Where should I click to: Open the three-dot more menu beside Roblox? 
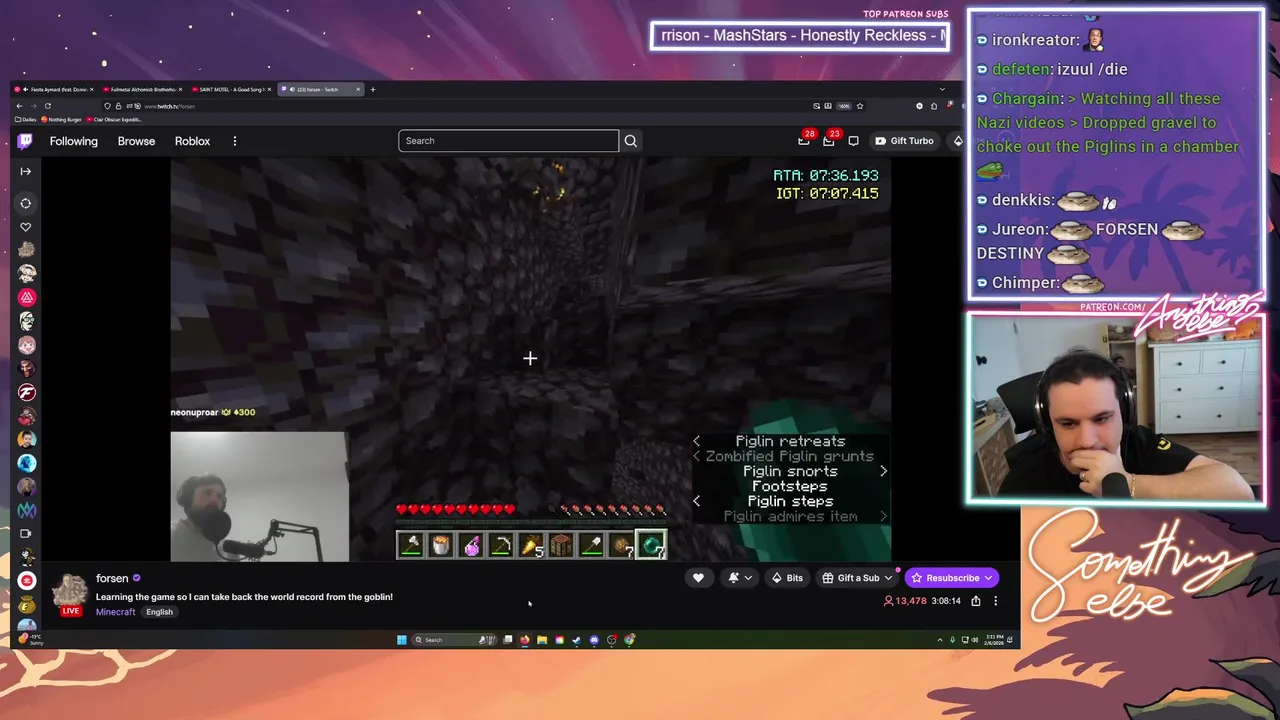coord(235,141)
